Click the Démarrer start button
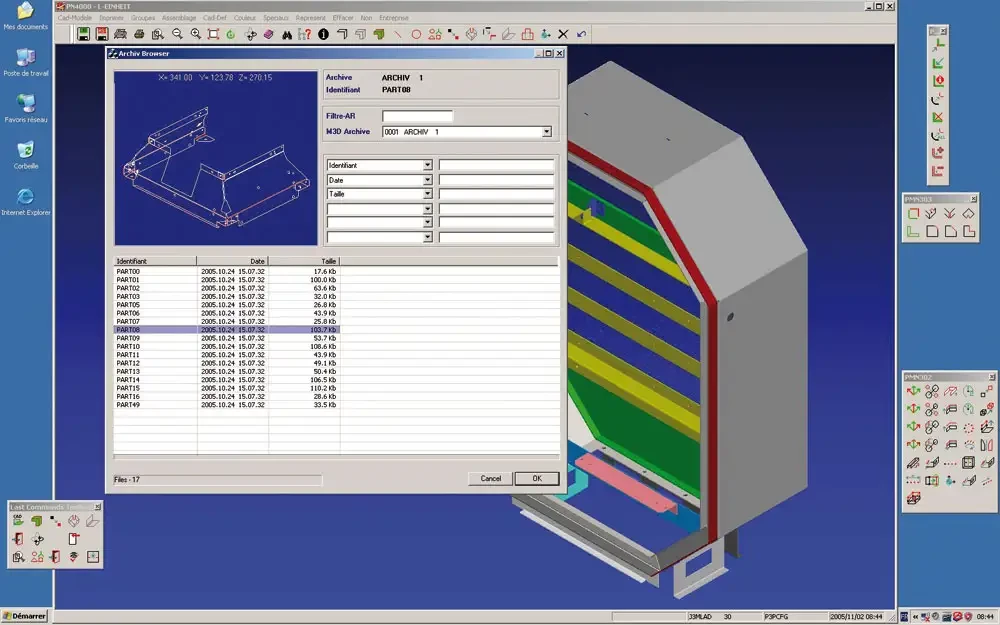The height and width of the screenshot is (625, 1000). coord(26,616)
